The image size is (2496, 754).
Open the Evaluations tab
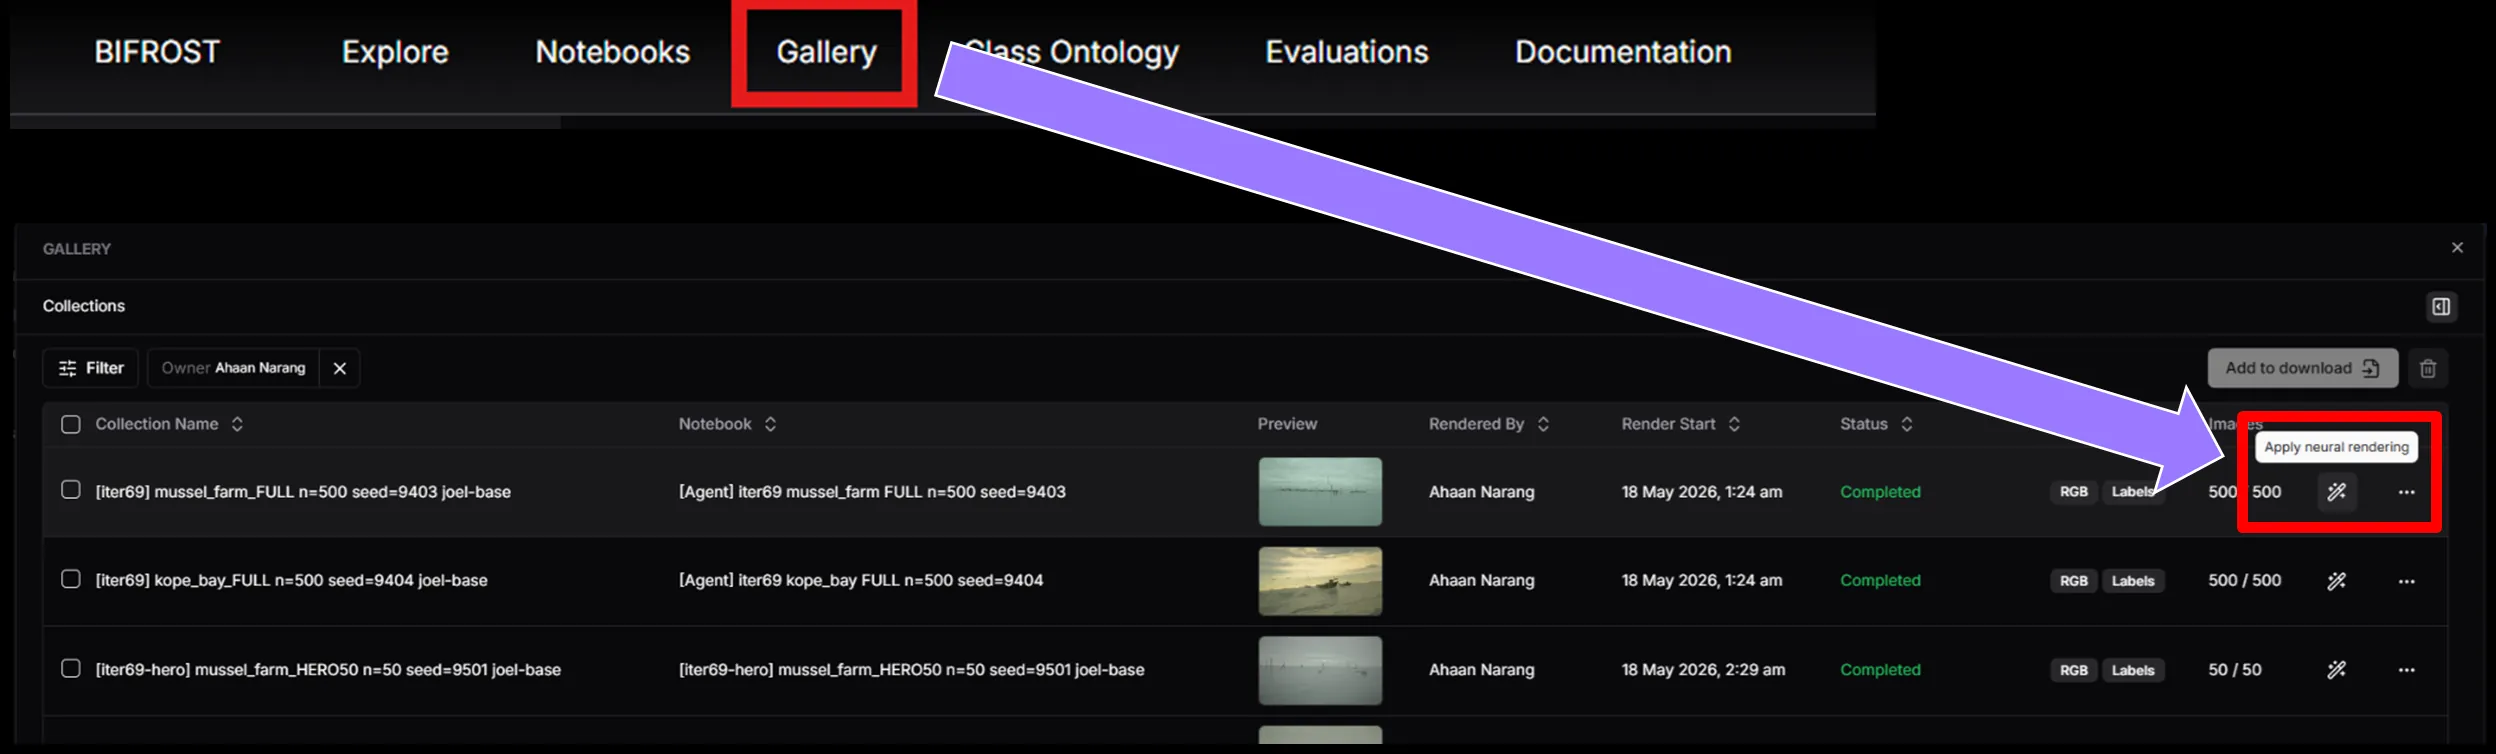click(x=1346, y=52)
